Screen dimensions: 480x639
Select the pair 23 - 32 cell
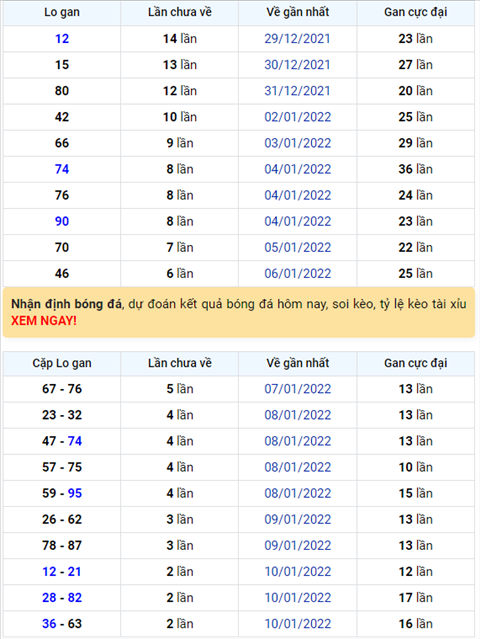point(62,415)
